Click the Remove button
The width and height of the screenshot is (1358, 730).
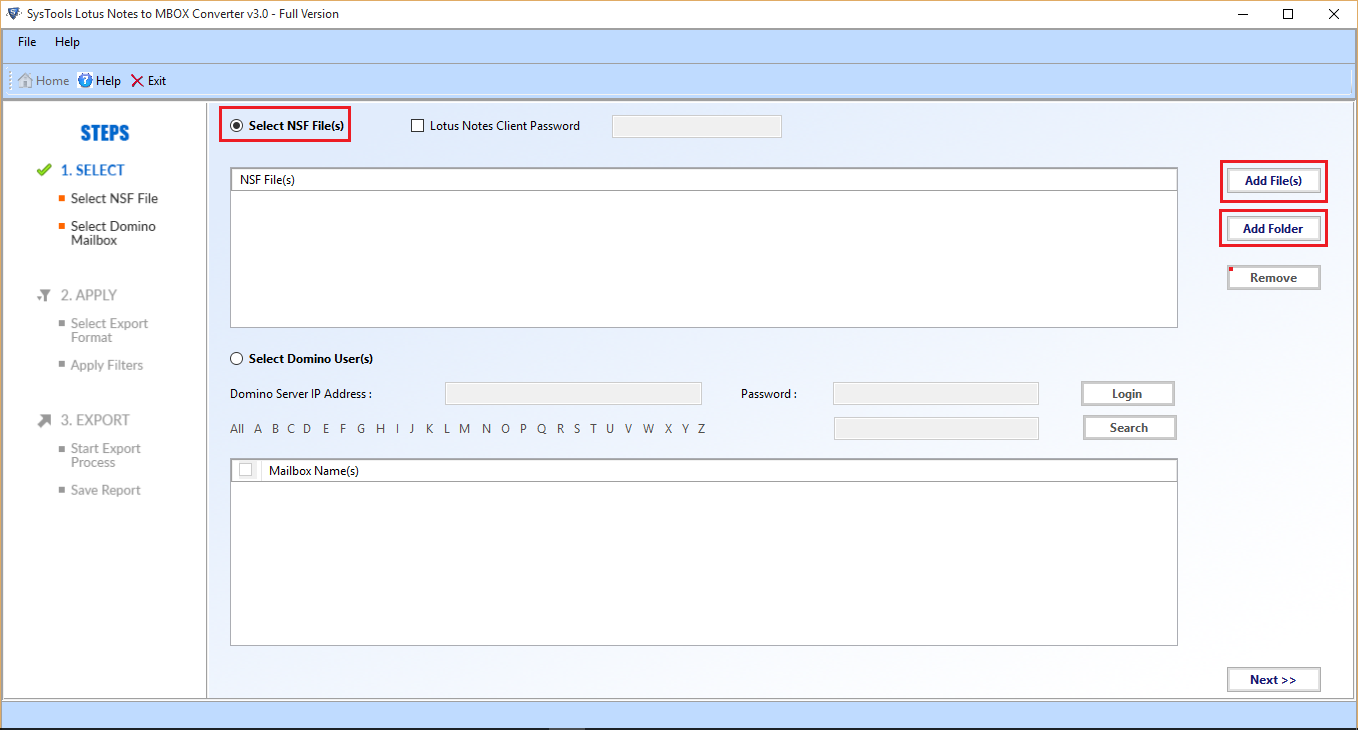tap(1273, 278)
